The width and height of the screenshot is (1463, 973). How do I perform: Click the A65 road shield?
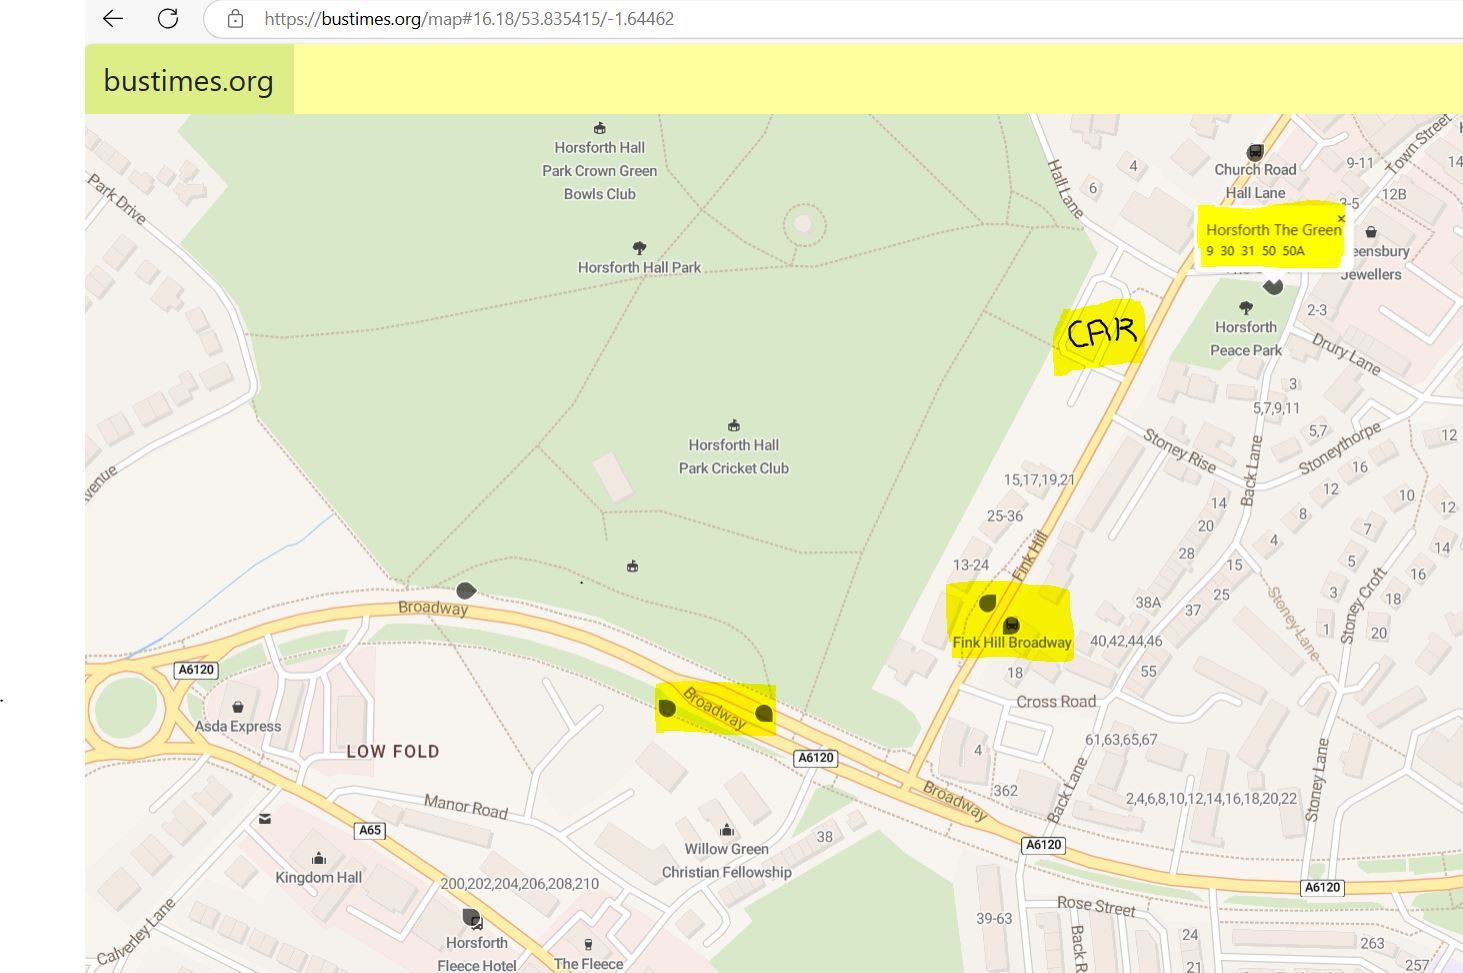pyautogui.click(x=370, y=830)
